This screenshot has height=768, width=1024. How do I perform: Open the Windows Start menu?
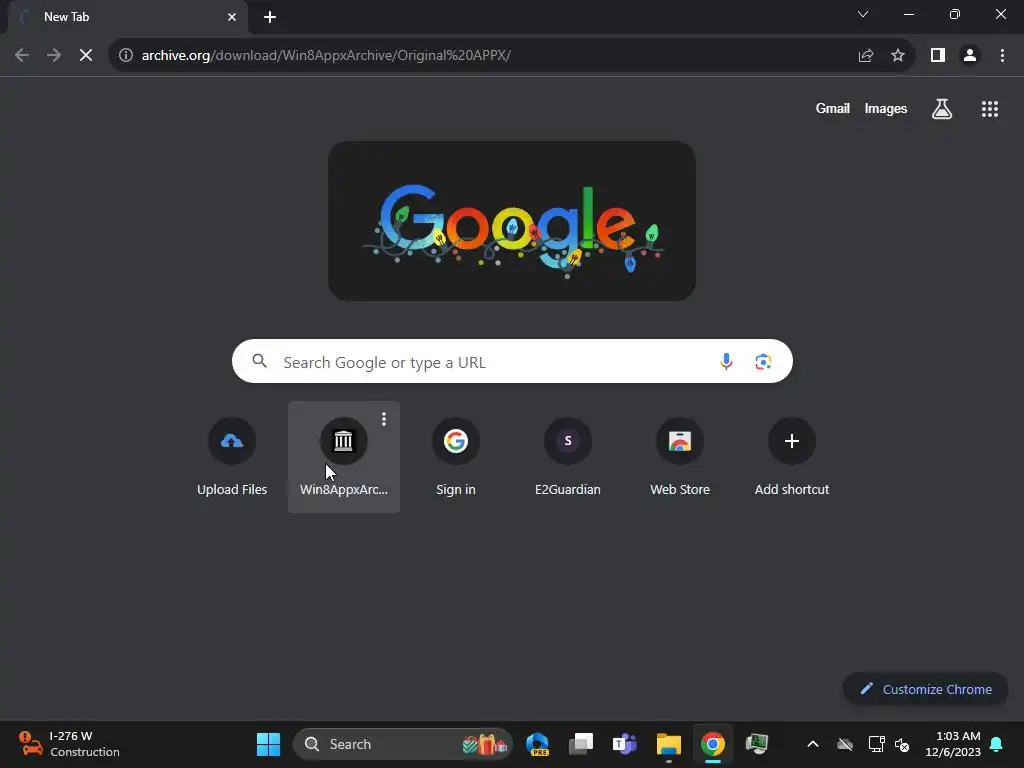coord(268,744)
